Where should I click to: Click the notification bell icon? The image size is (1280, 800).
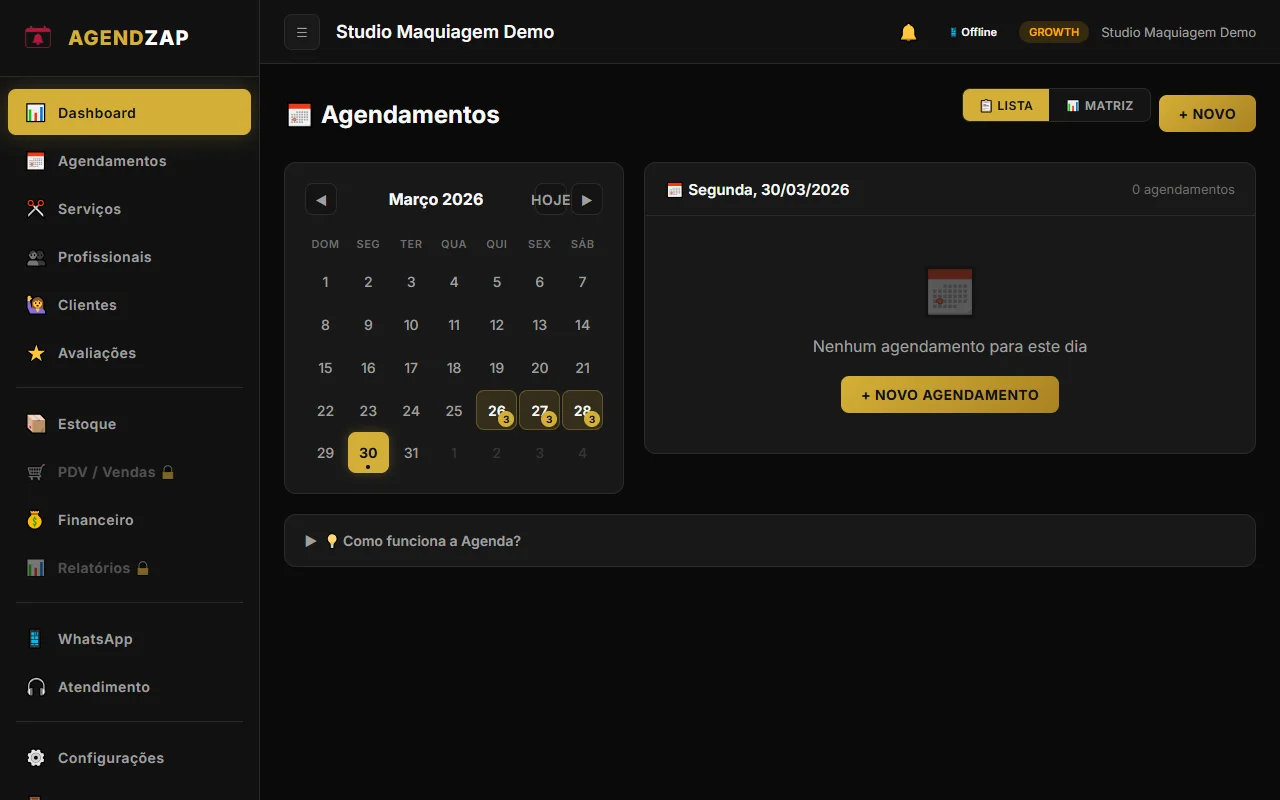[908, 32]
